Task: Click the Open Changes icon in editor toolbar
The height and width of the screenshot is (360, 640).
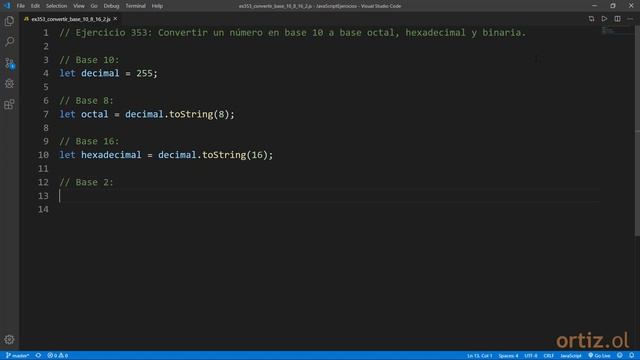Action: [591, 19]
